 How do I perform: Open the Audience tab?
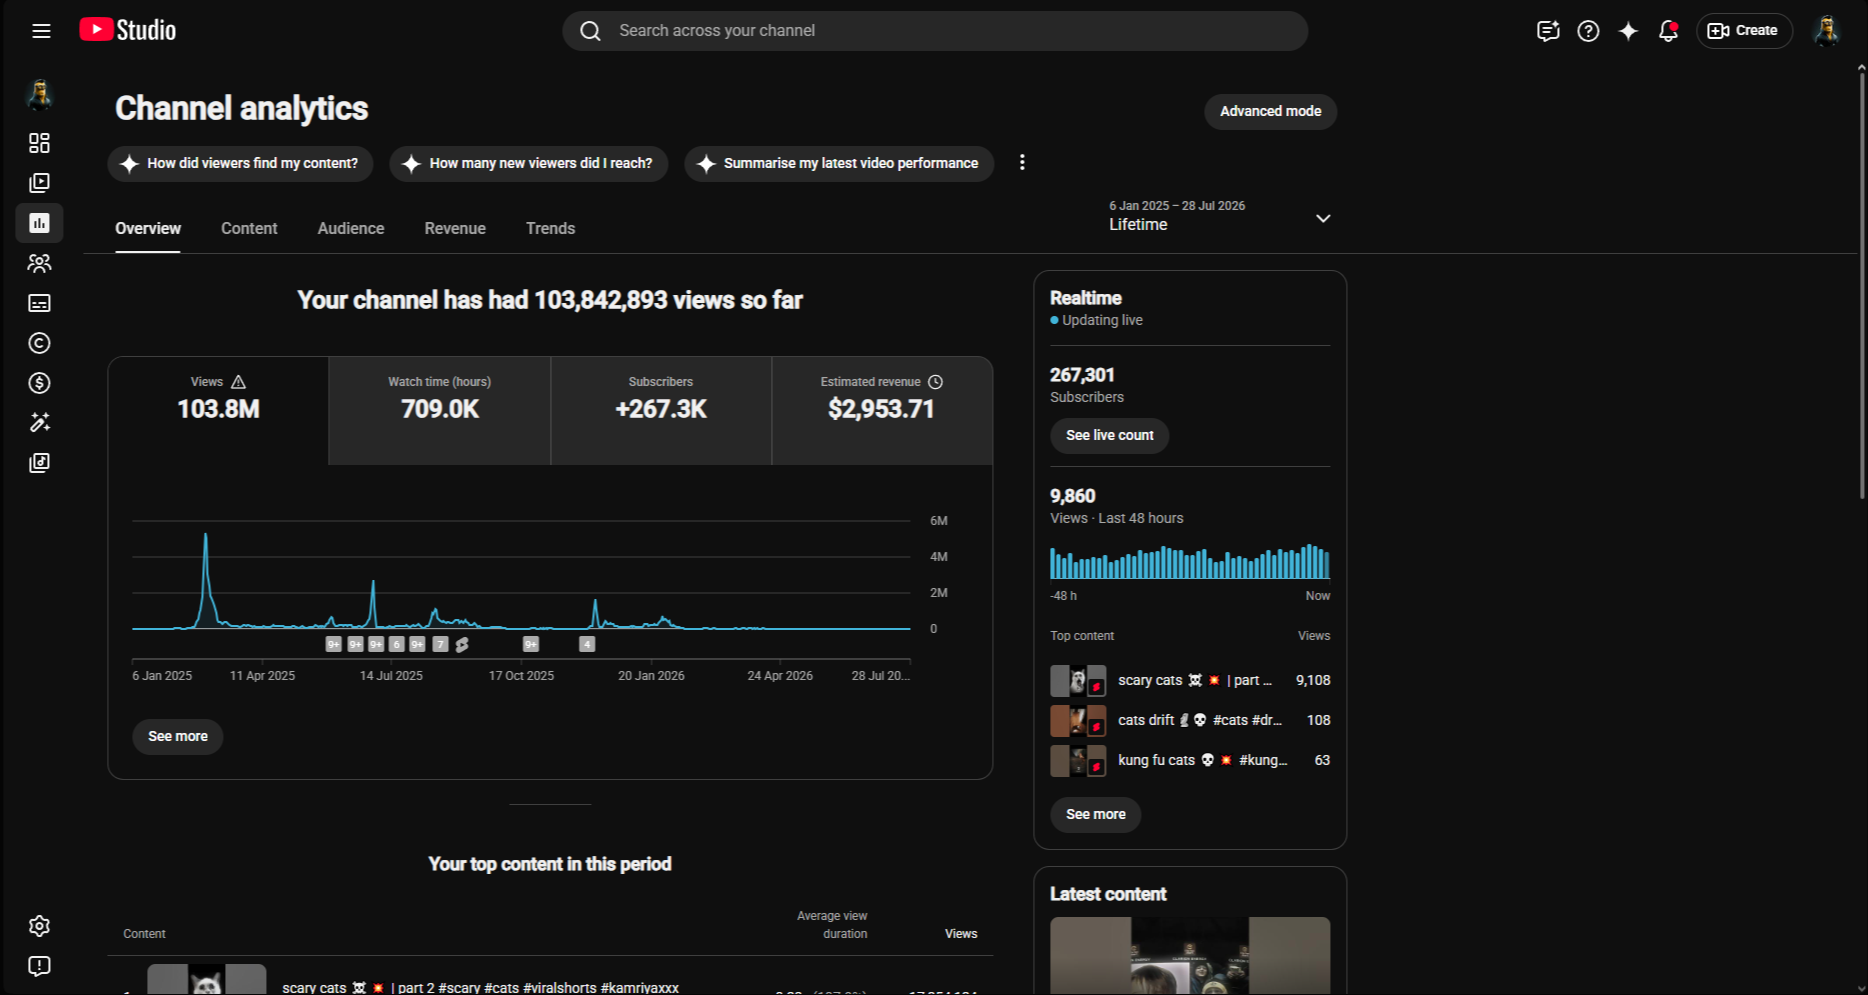[351, 228]
